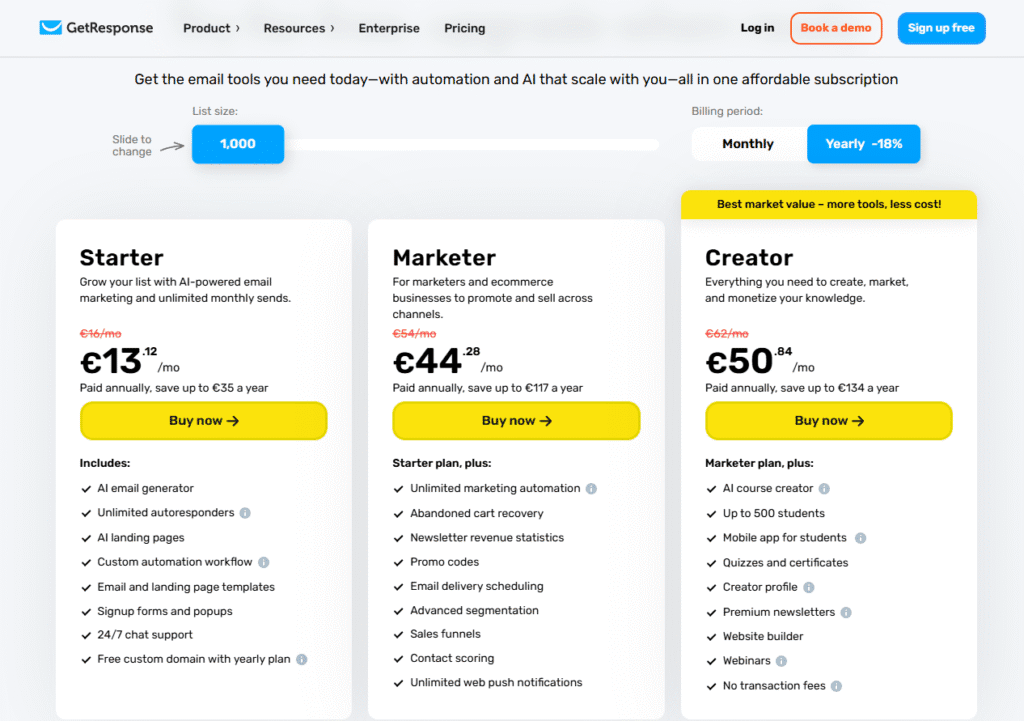Screen dimensions: 1024x721
Task: Go to Pricing in navigation
Action: click(x=464, y=28)
